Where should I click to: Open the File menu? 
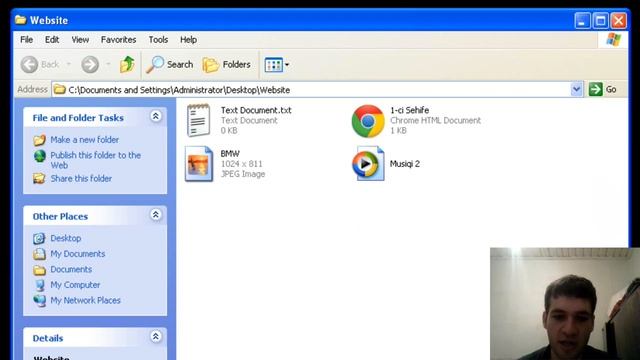[x=27, y=40]
